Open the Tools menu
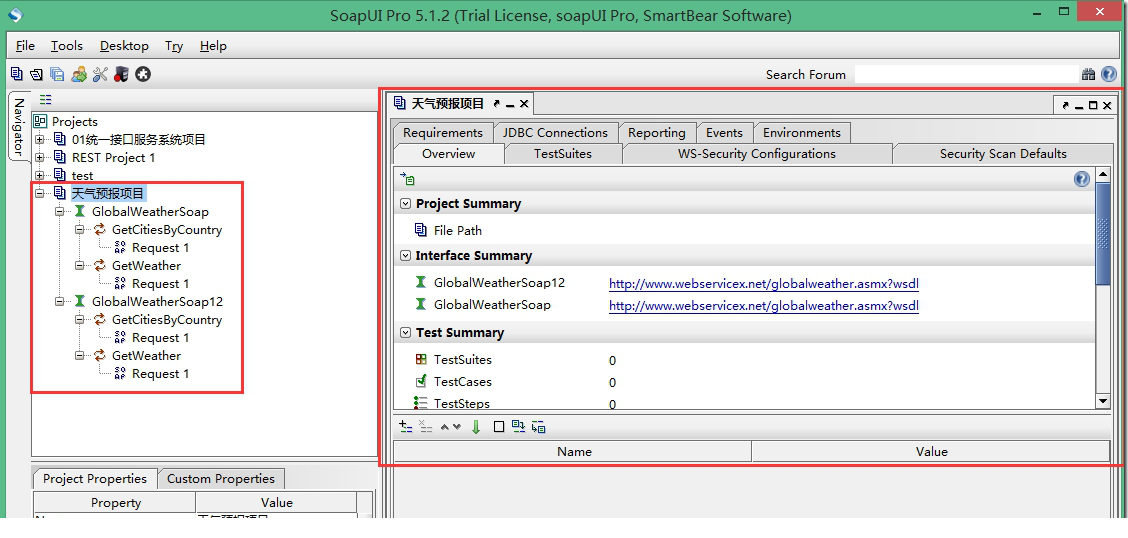This screenshot has width=1128, height=538. pos(67,45)
